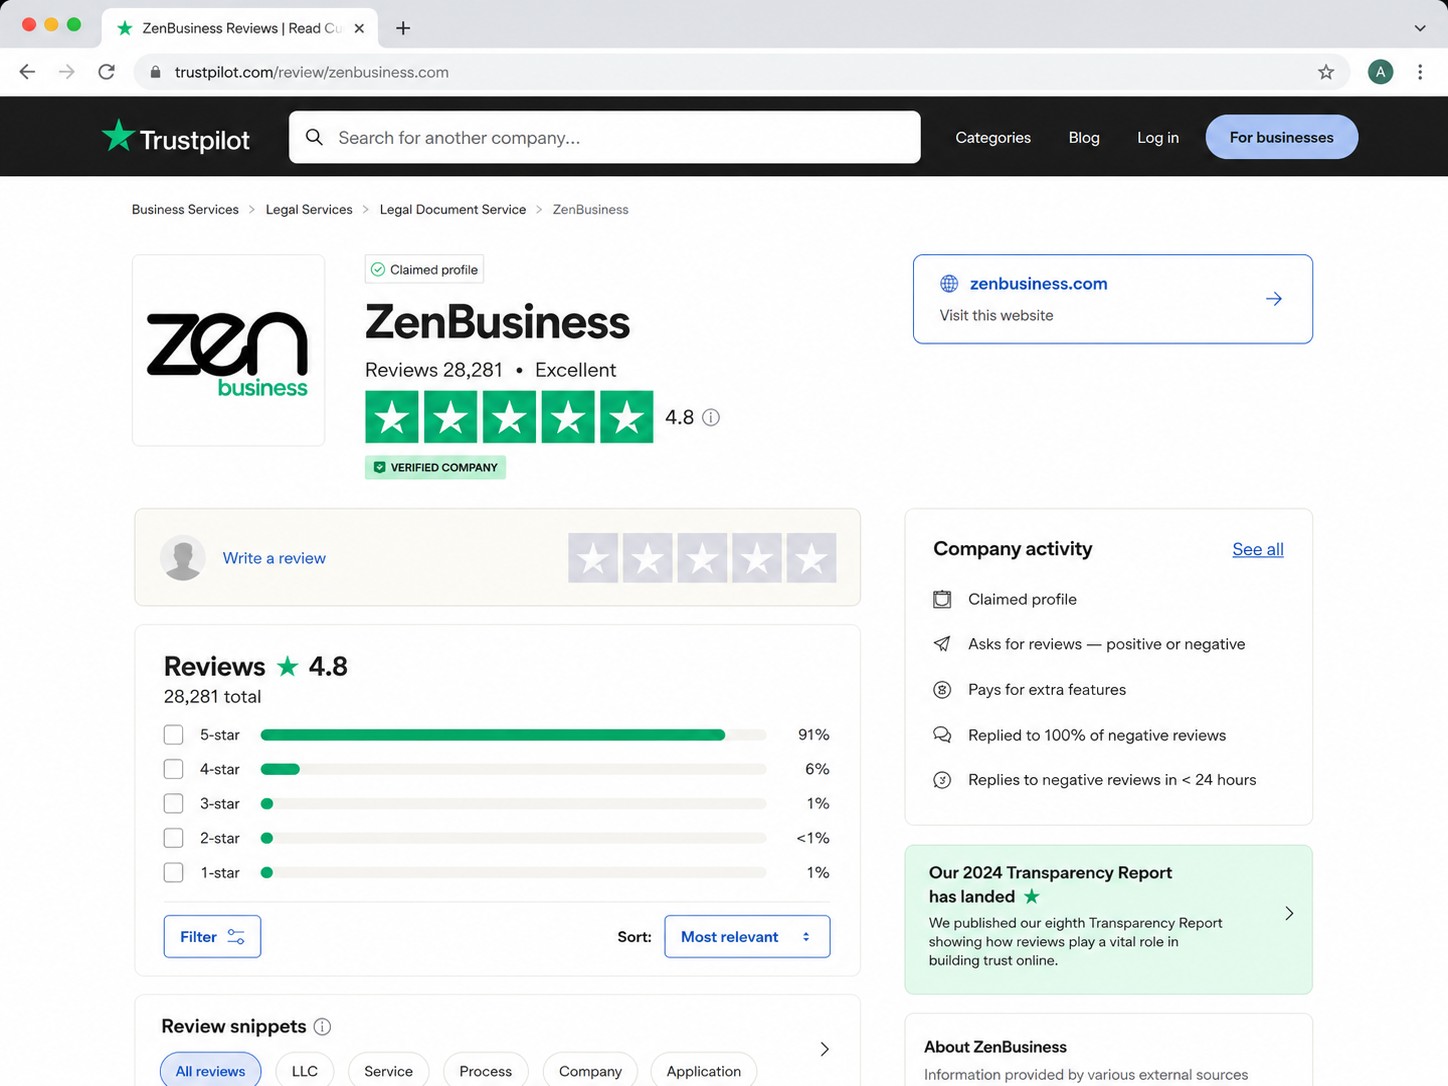Viewport: 1448px width, 1086px height.
Task: Check the 2-star filter checkbox
Action: (173, 838)
